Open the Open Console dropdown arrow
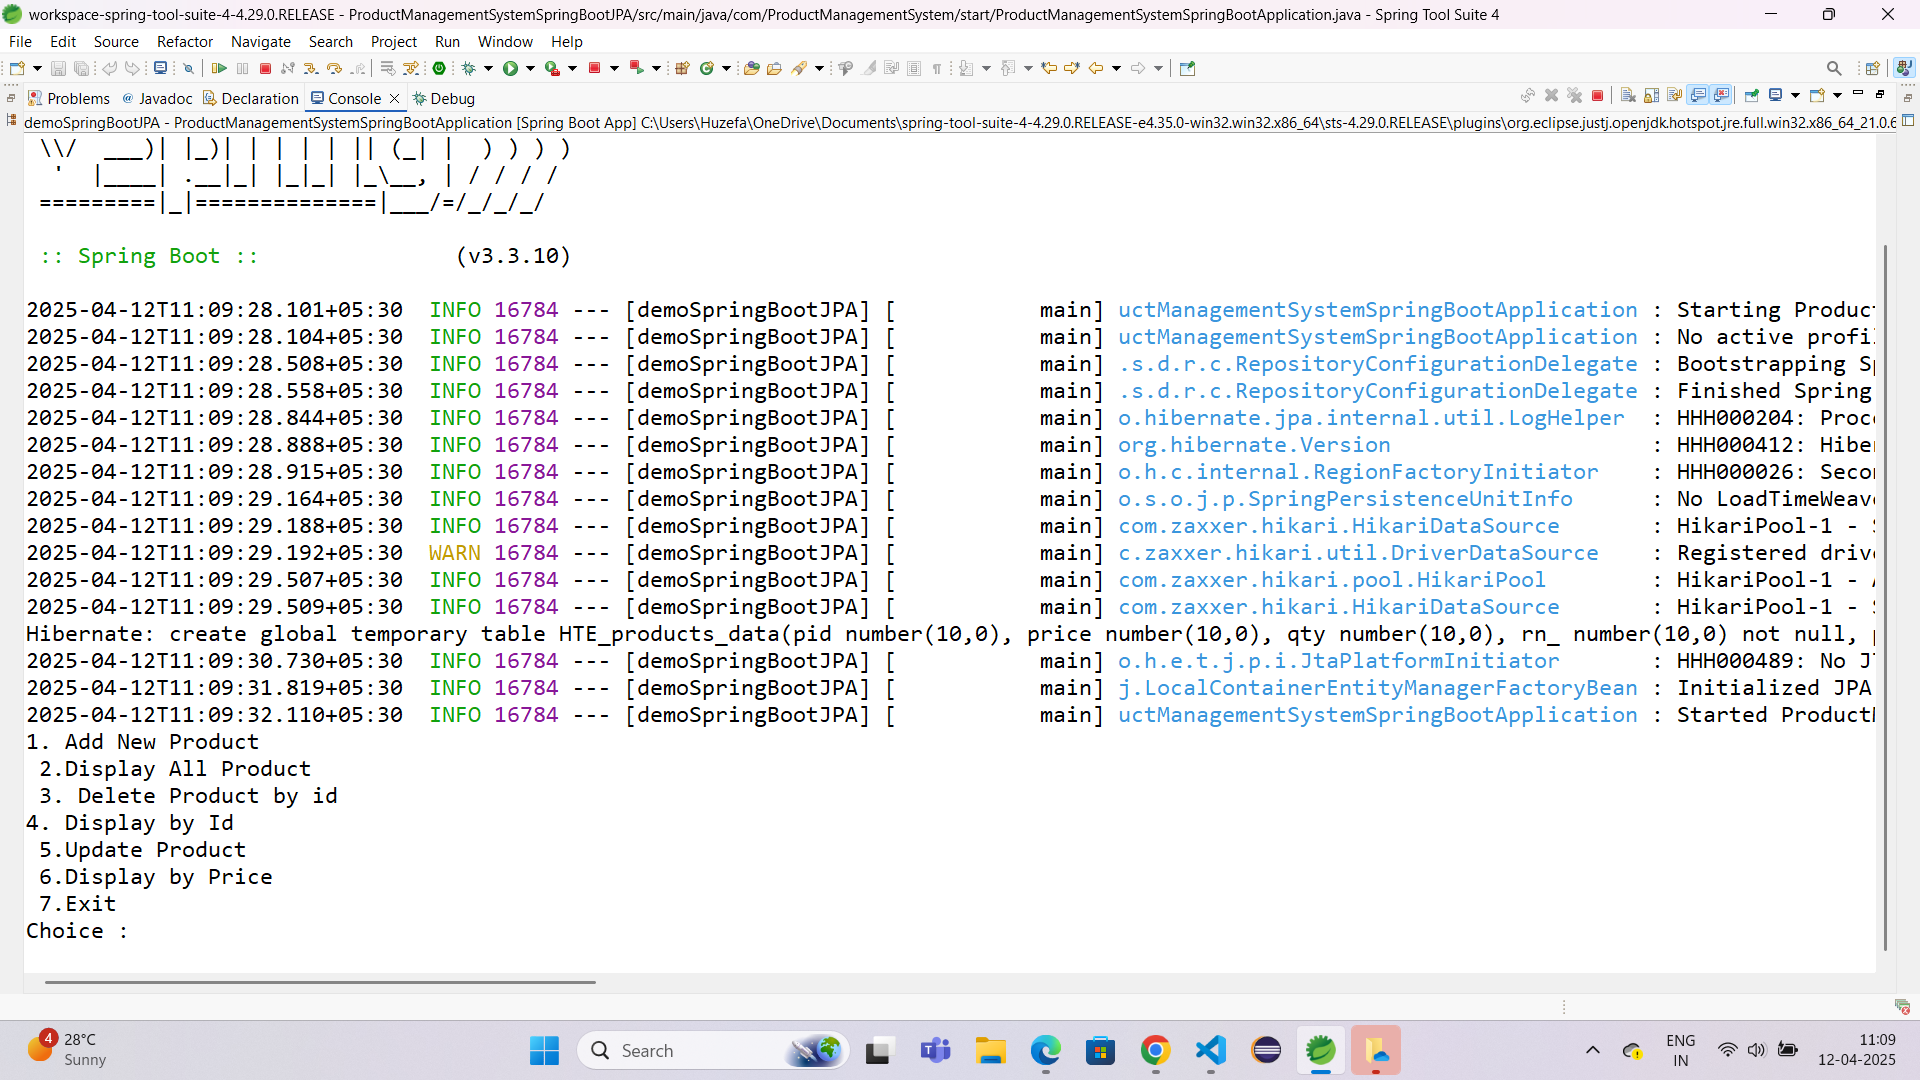This screenshot has width=1920, height=1080. (x=1837, y=96)
